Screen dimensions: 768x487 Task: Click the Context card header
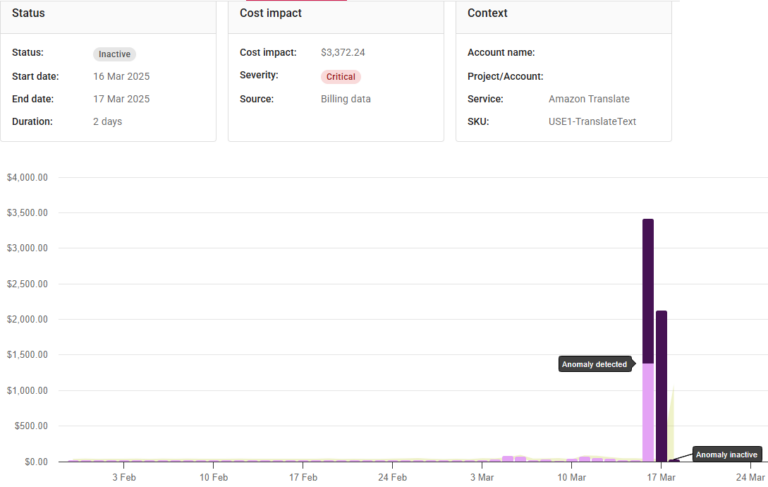[487, 13]
